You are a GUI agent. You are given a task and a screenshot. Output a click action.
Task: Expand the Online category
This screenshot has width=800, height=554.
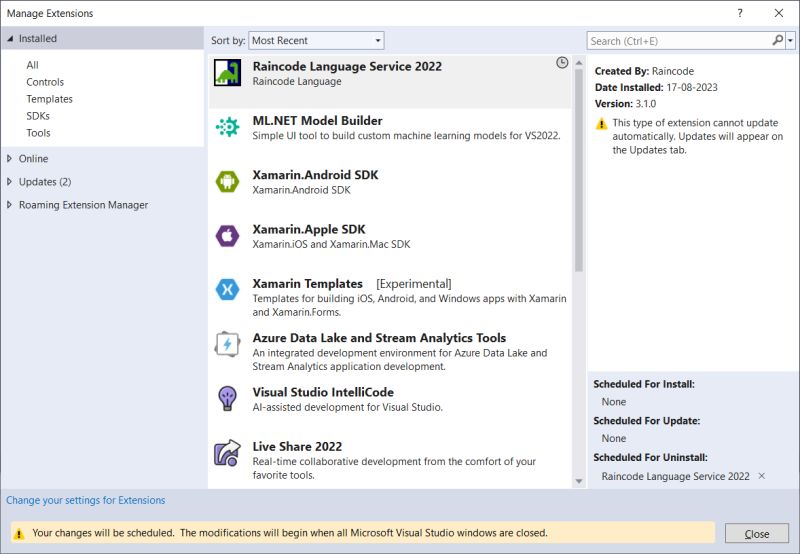point(10,159)
